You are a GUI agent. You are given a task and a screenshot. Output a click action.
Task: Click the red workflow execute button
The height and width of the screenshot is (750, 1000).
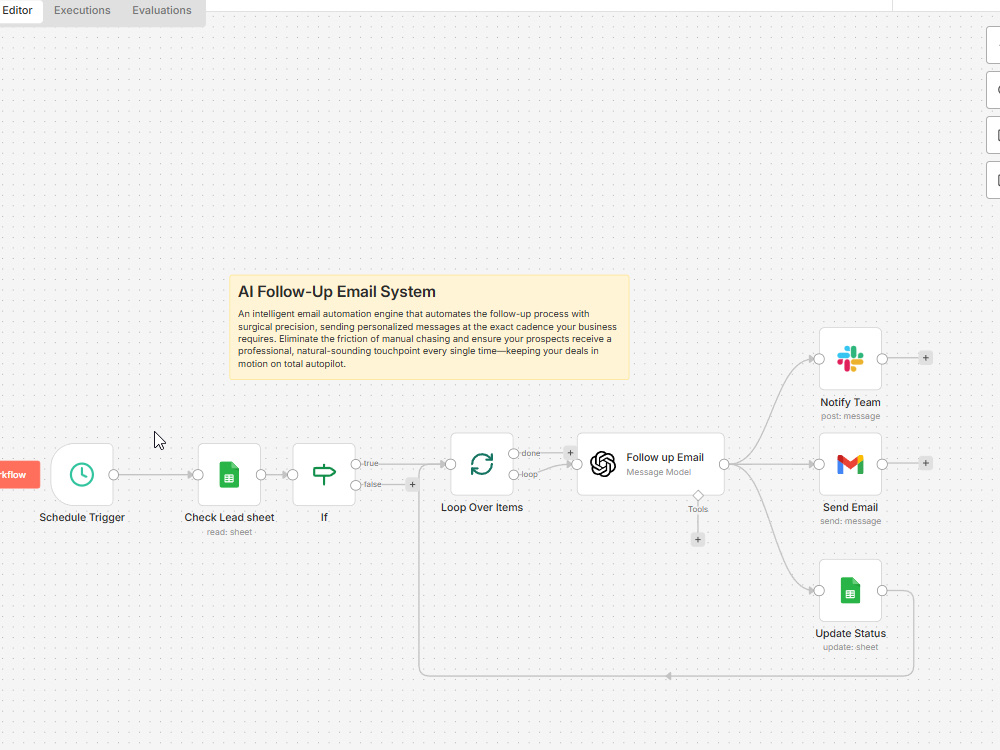[19, 474]
